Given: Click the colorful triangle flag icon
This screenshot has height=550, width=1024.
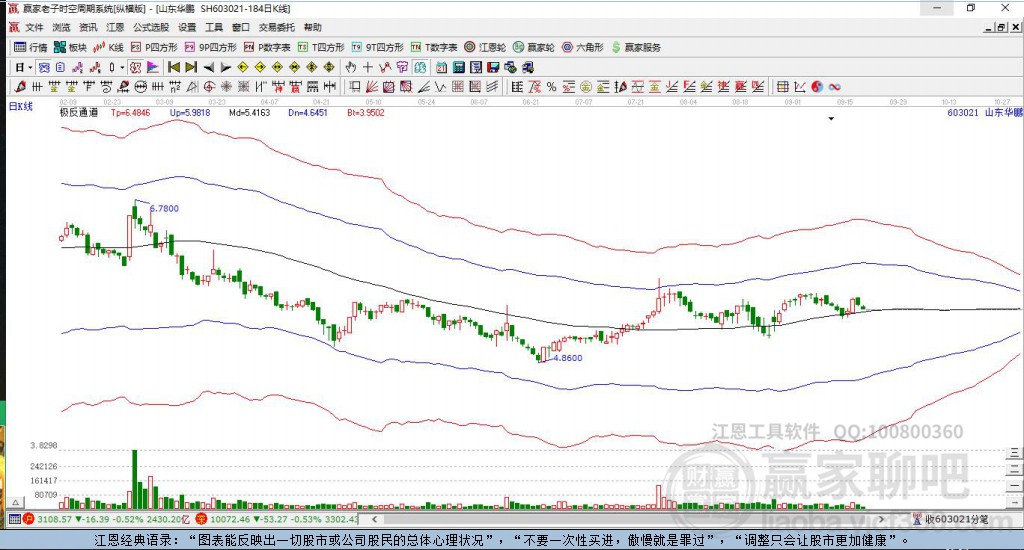Looking at the screenshot, I should (152, 67).
